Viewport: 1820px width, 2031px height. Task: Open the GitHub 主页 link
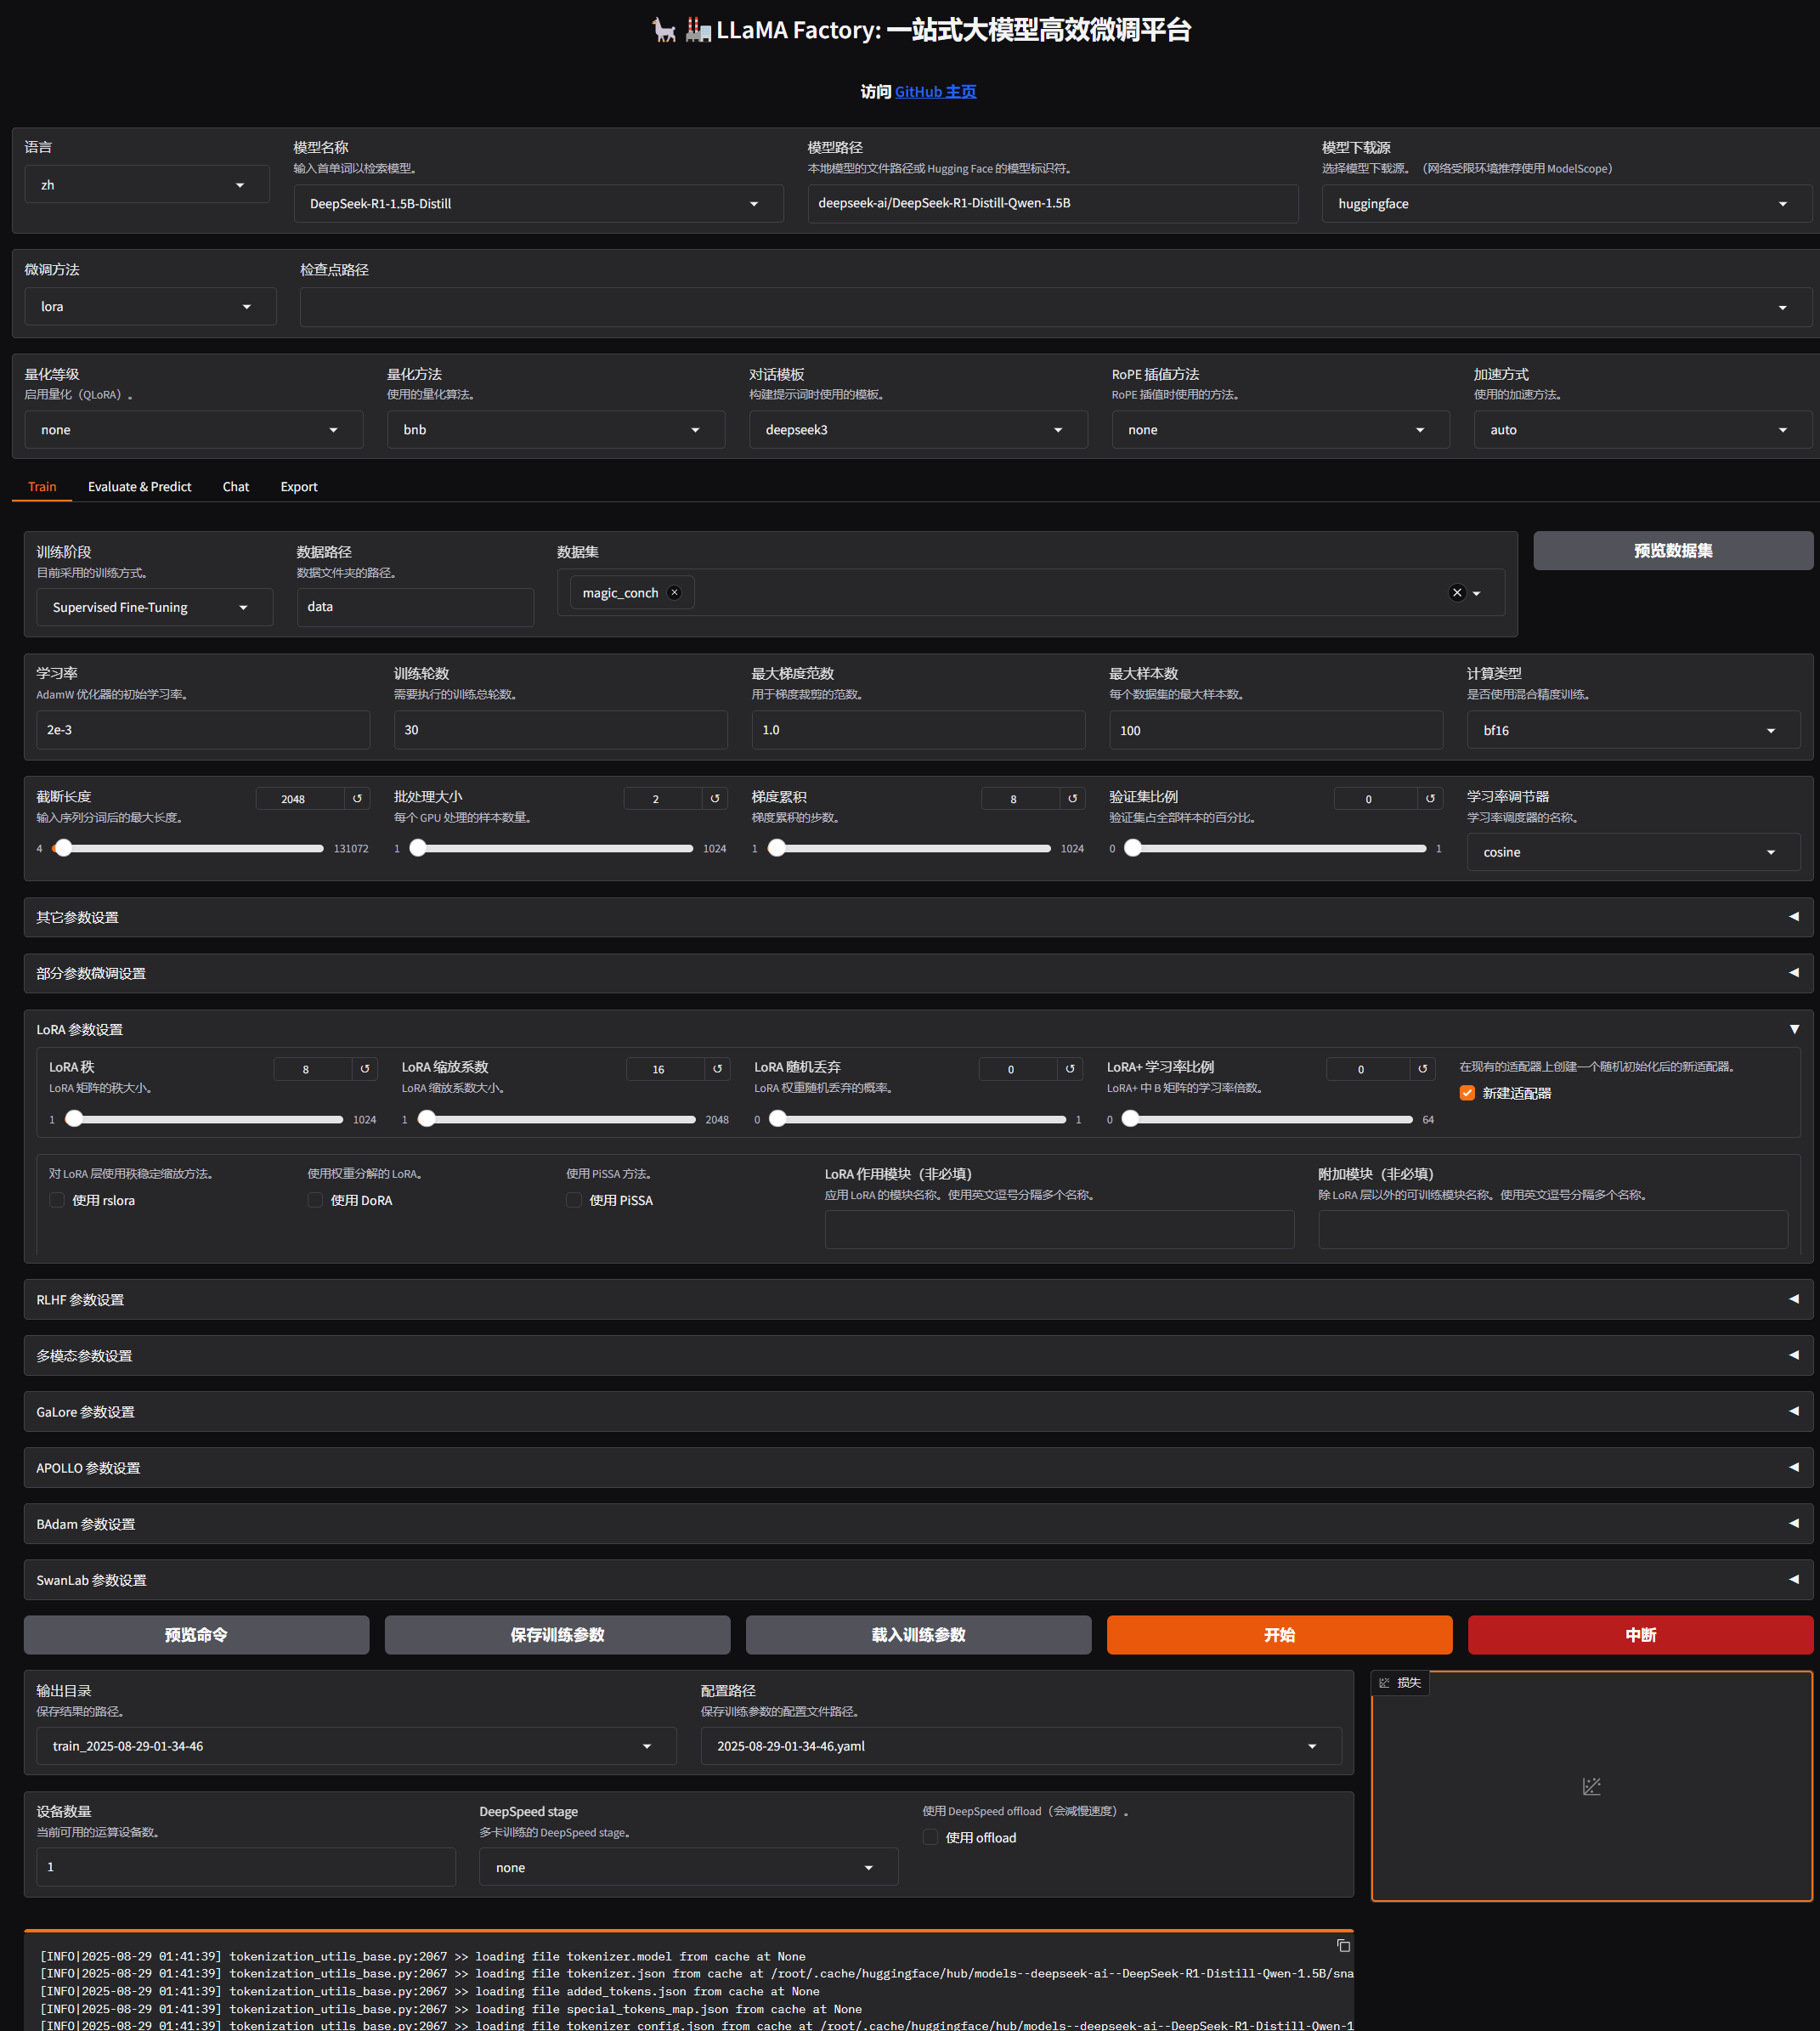coord(935,91)
